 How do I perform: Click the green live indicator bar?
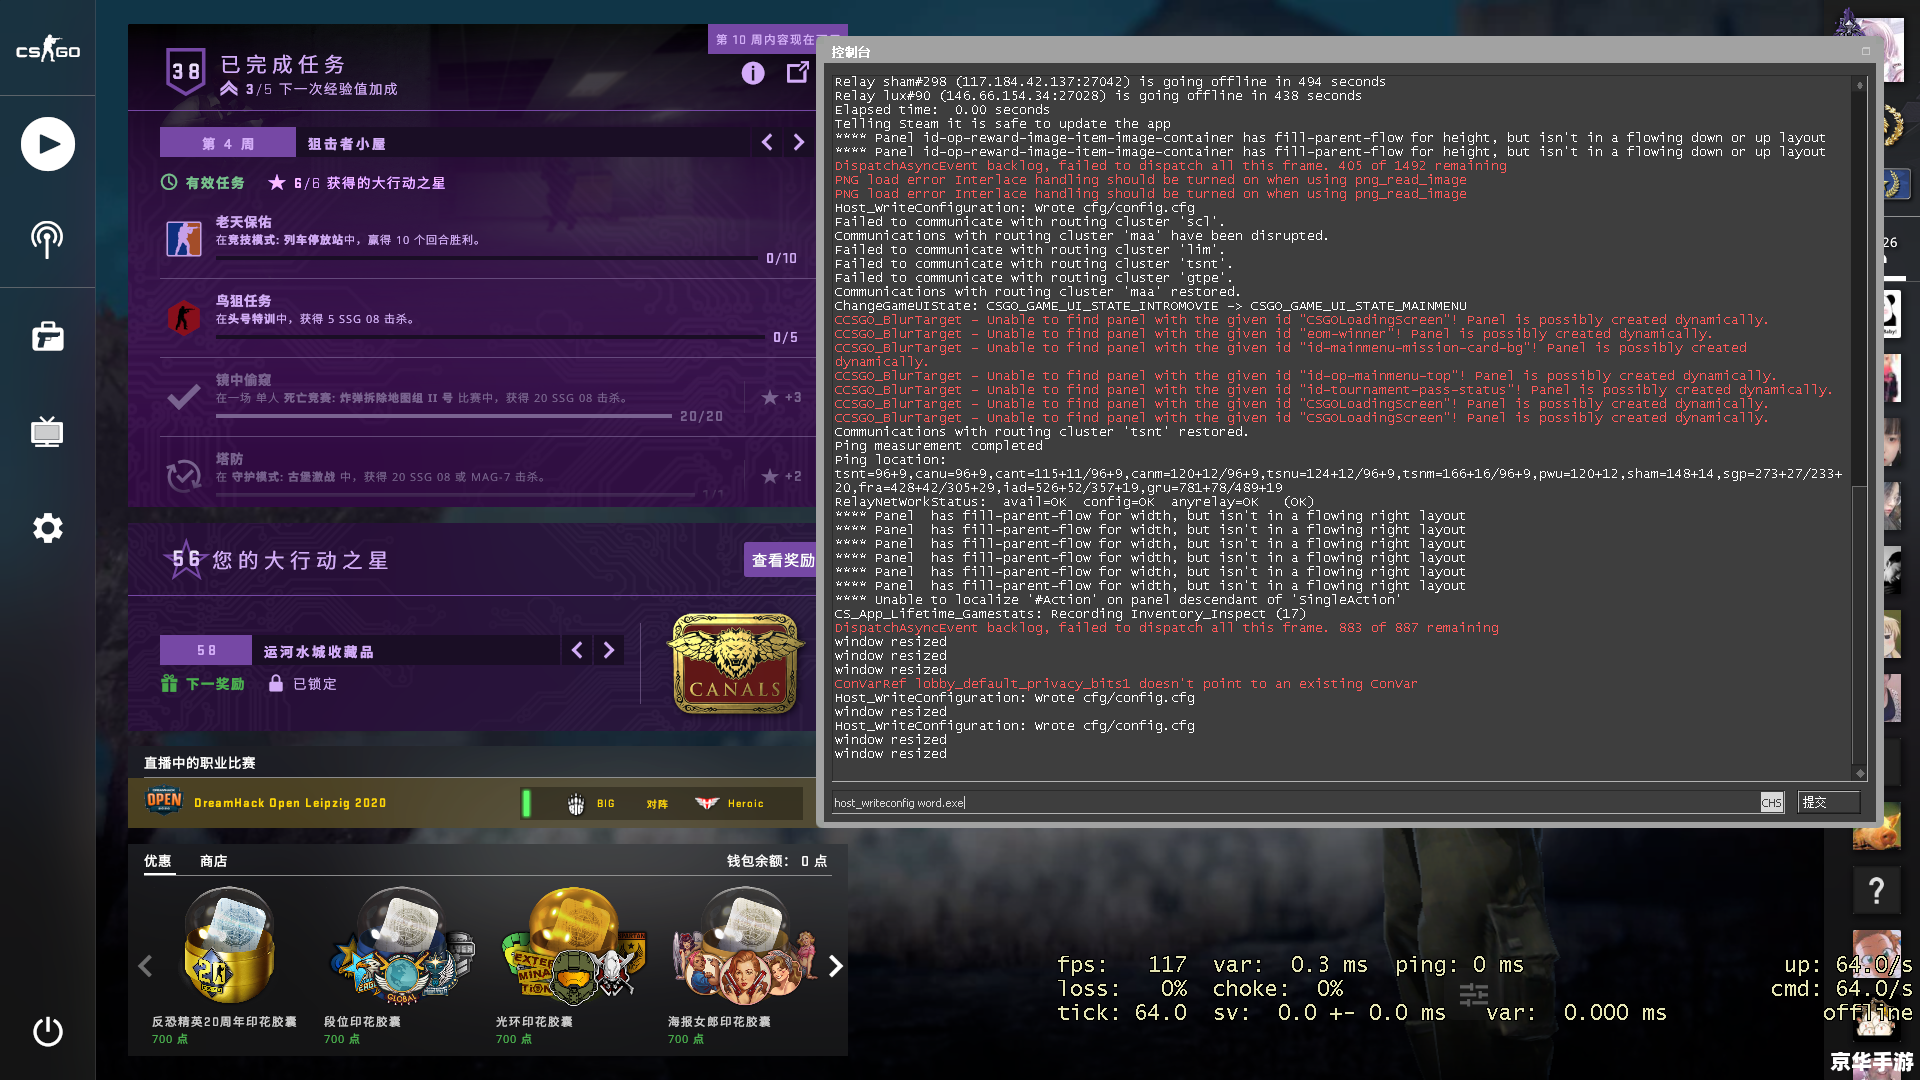[526, 803]
